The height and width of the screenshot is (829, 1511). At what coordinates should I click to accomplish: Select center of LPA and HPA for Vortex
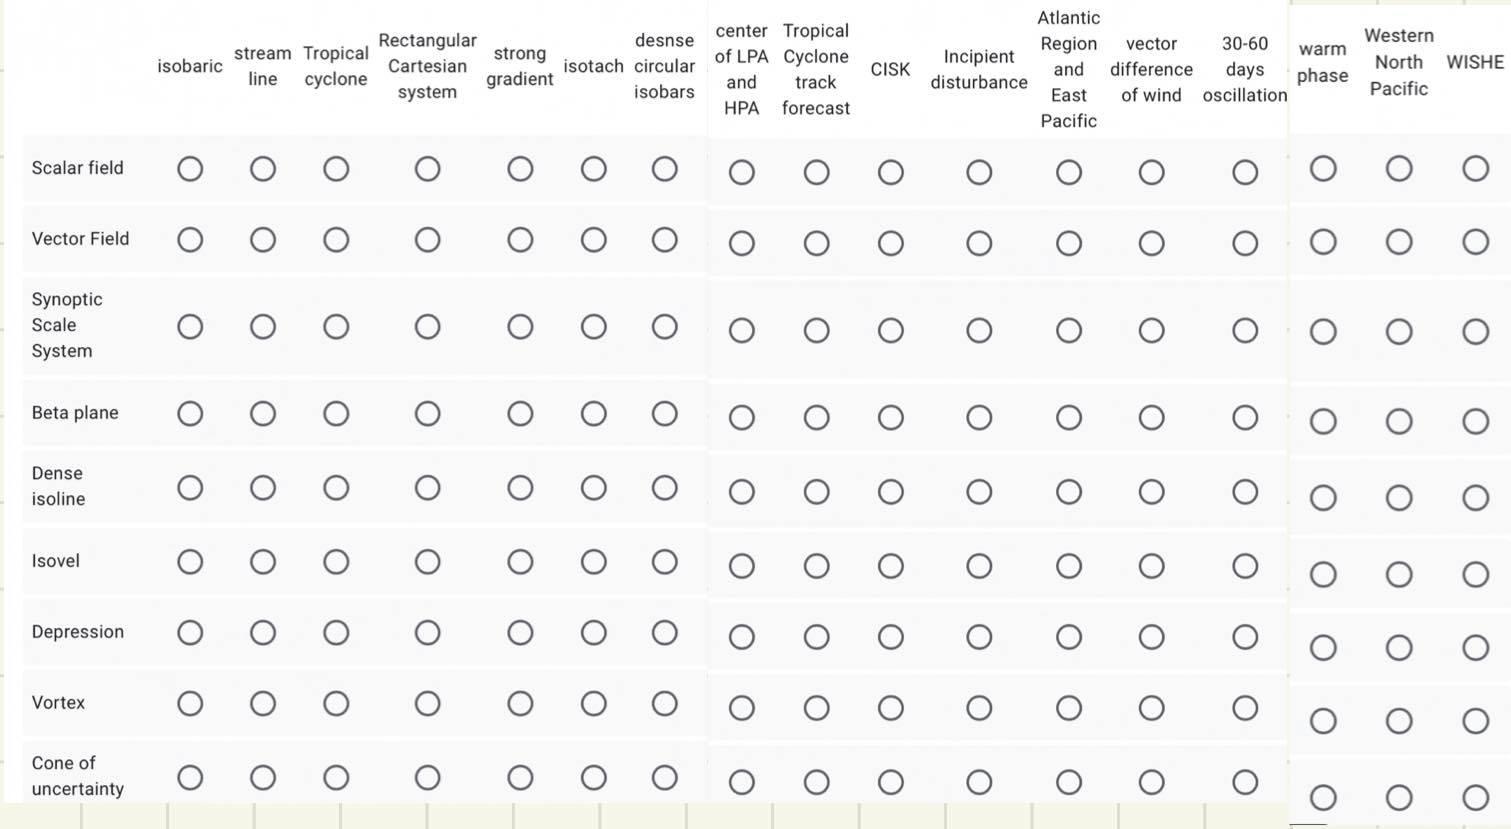741,708
